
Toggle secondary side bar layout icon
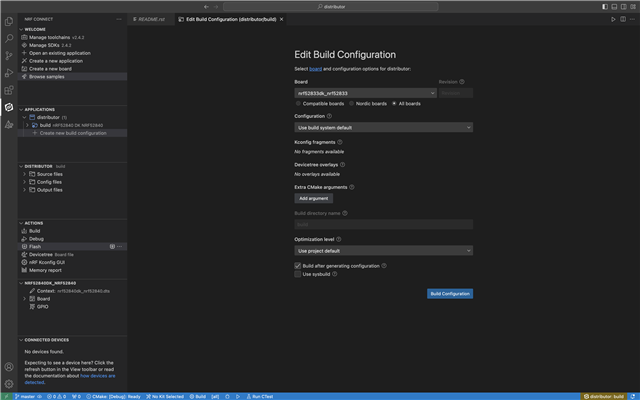pos(624,7)
